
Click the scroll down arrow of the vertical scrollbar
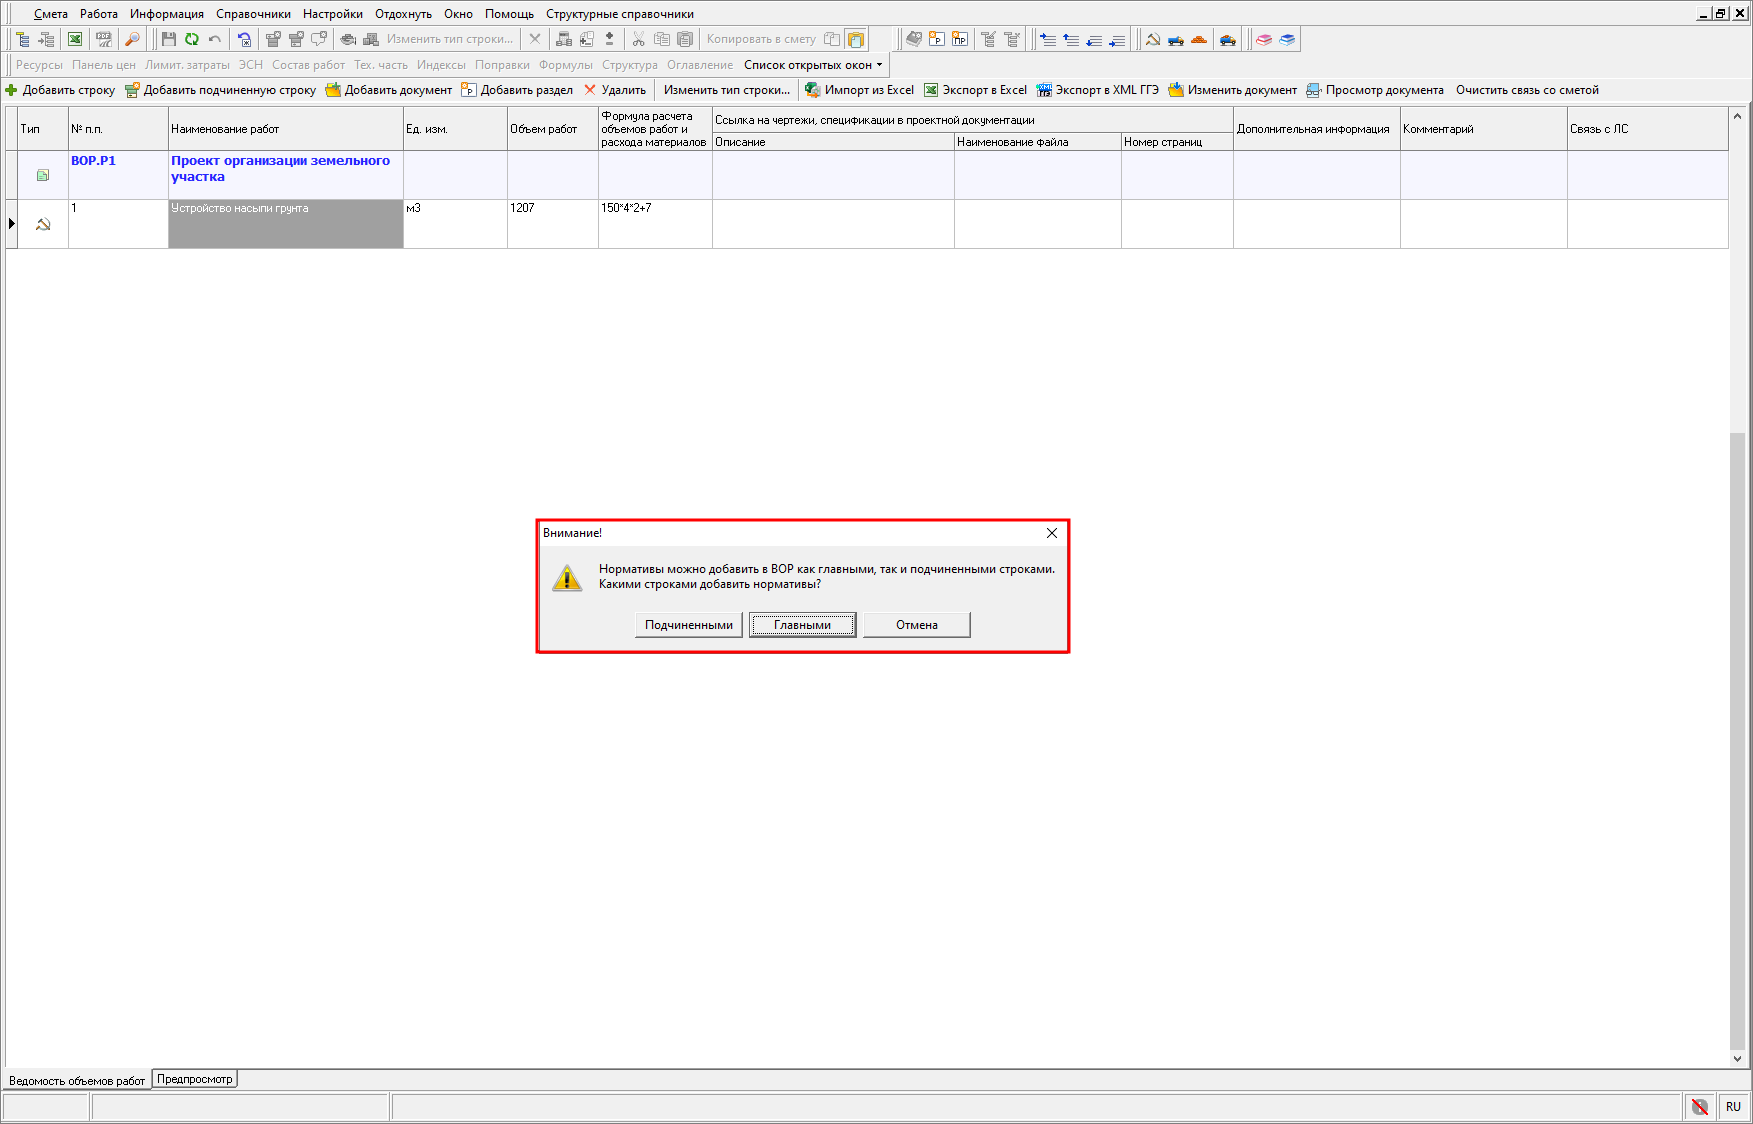click(x=1737, y=1058)
